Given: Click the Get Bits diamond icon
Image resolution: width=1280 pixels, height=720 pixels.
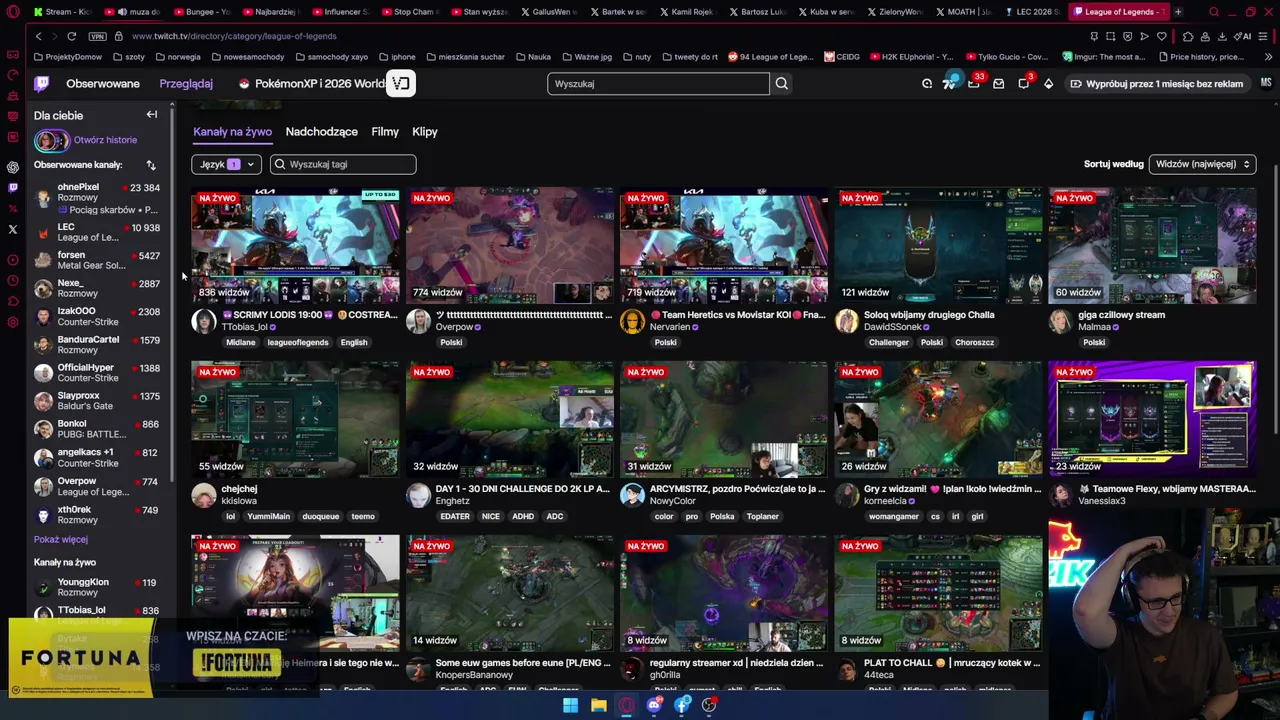Looking at the screenshot, I should point(1048,84).
